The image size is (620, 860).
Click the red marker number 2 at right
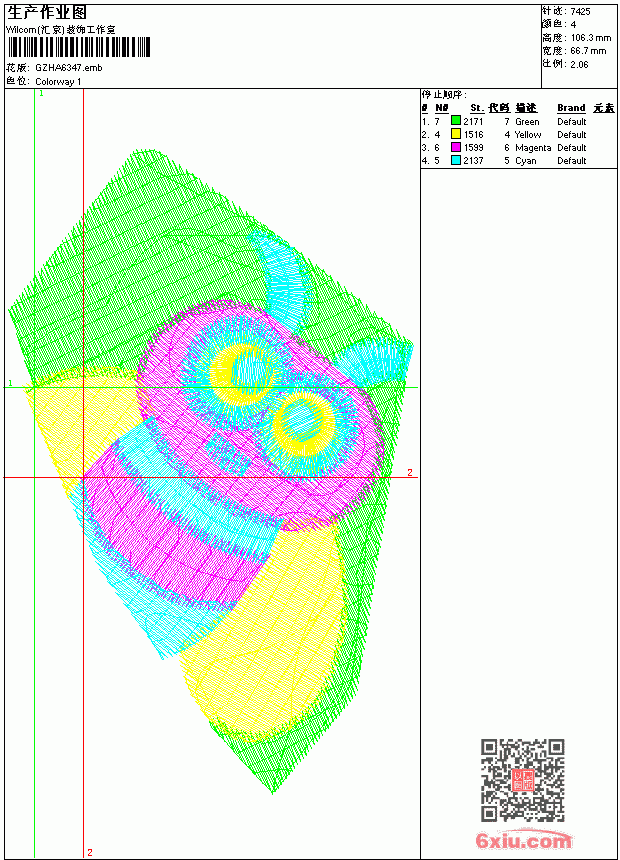pyautogui.click(x=410, y=472)
